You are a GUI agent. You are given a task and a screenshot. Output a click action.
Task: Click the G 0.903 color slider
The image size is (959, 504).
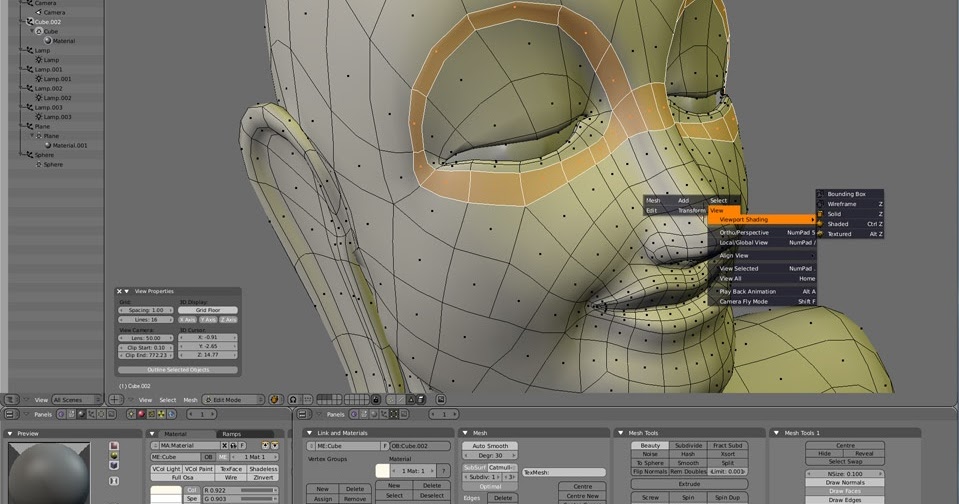[x=240, y=499]
